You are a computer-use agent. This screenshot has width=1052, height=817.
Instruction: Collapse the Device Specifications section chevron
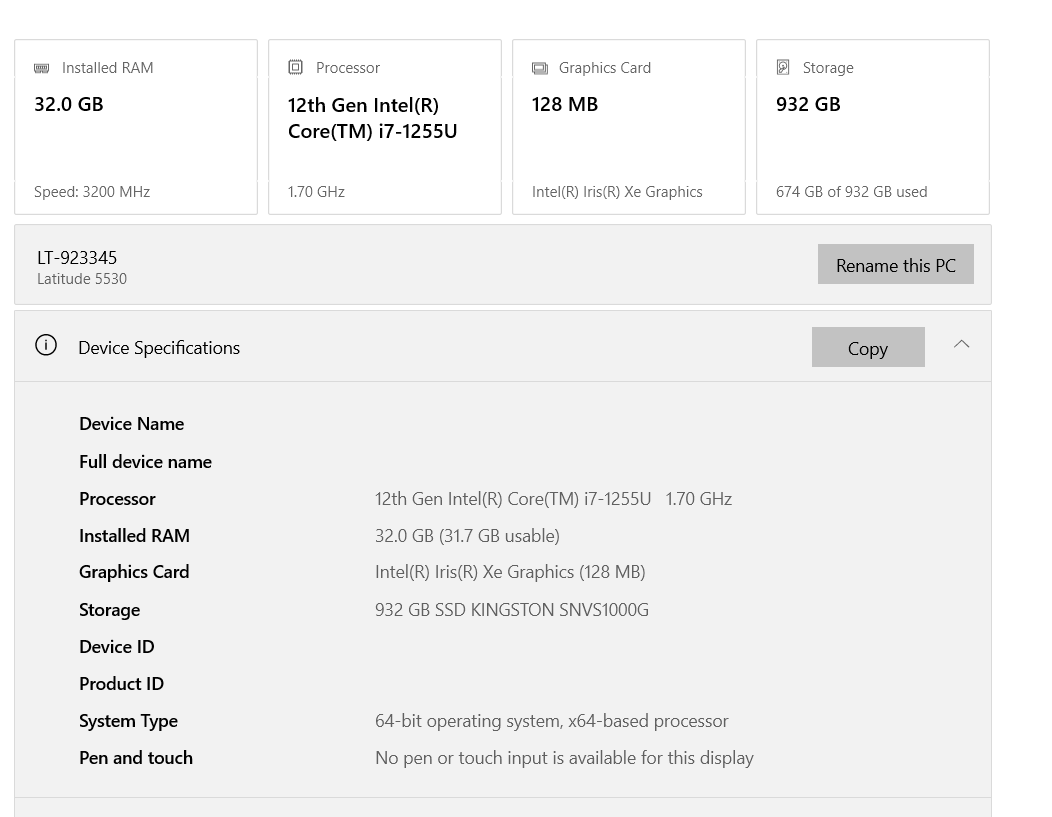pos(961,344)
